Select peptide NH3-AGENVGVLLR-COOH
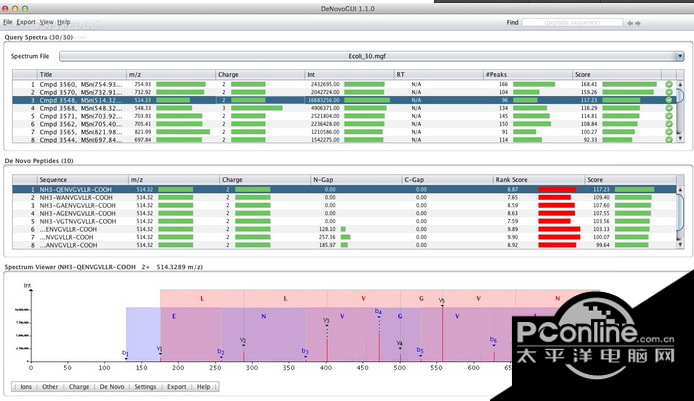The width and height of the screenshot is (694, 401). [x=344, y=213]
